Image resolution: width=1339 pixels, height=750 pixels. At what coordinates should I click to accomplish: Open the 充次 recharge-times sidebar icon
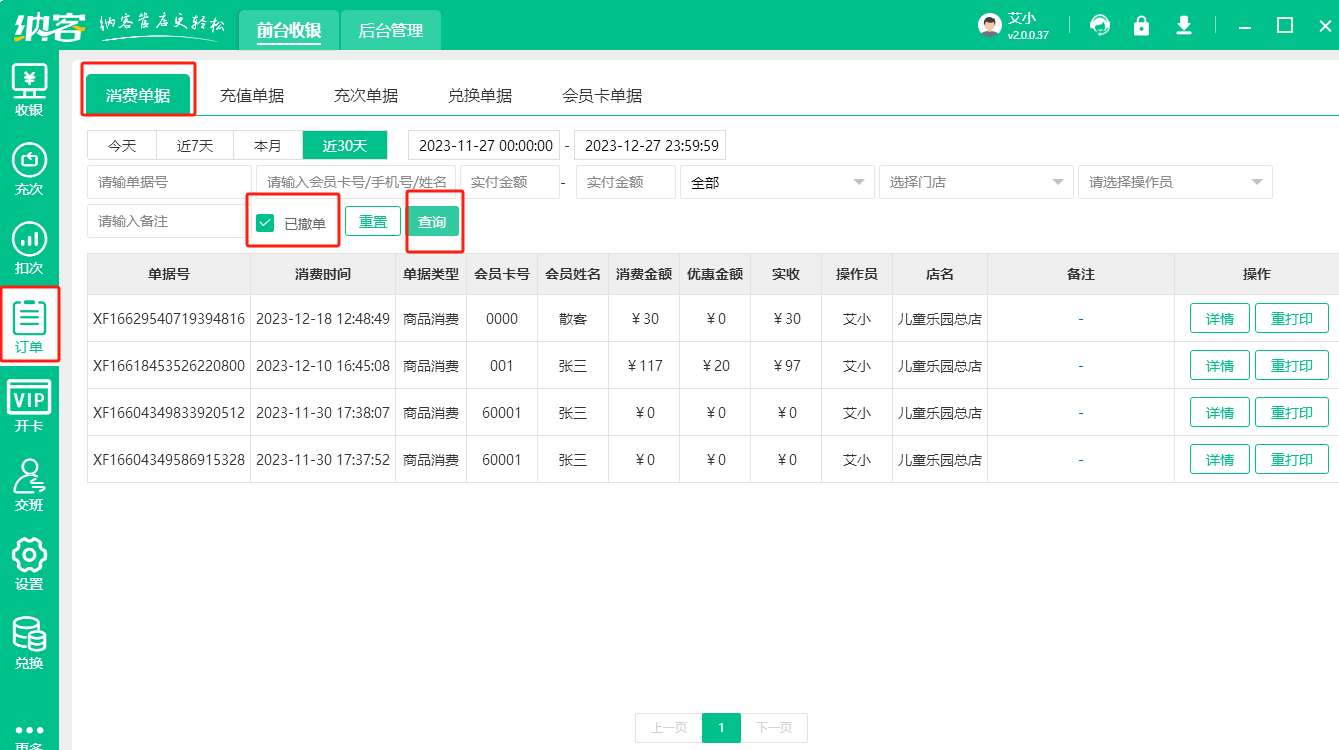coord(29,160)
